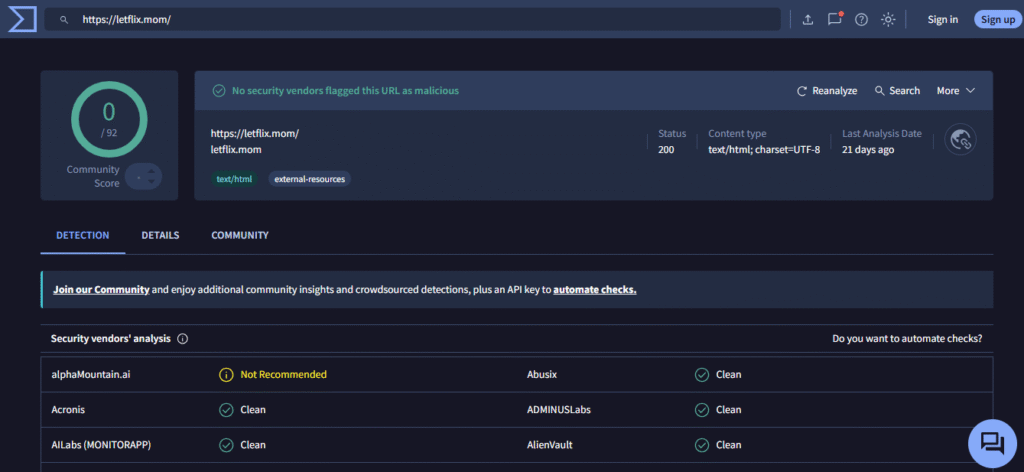Switch to the COMMUNITY tab

[x=240, y=235]
